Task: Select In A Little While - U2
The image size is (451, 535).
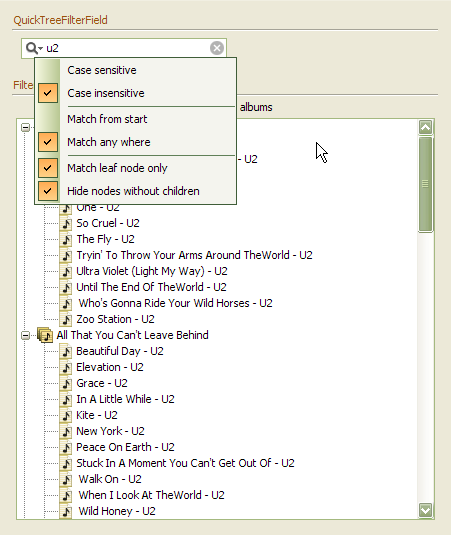Action: [x=125, y=399]
